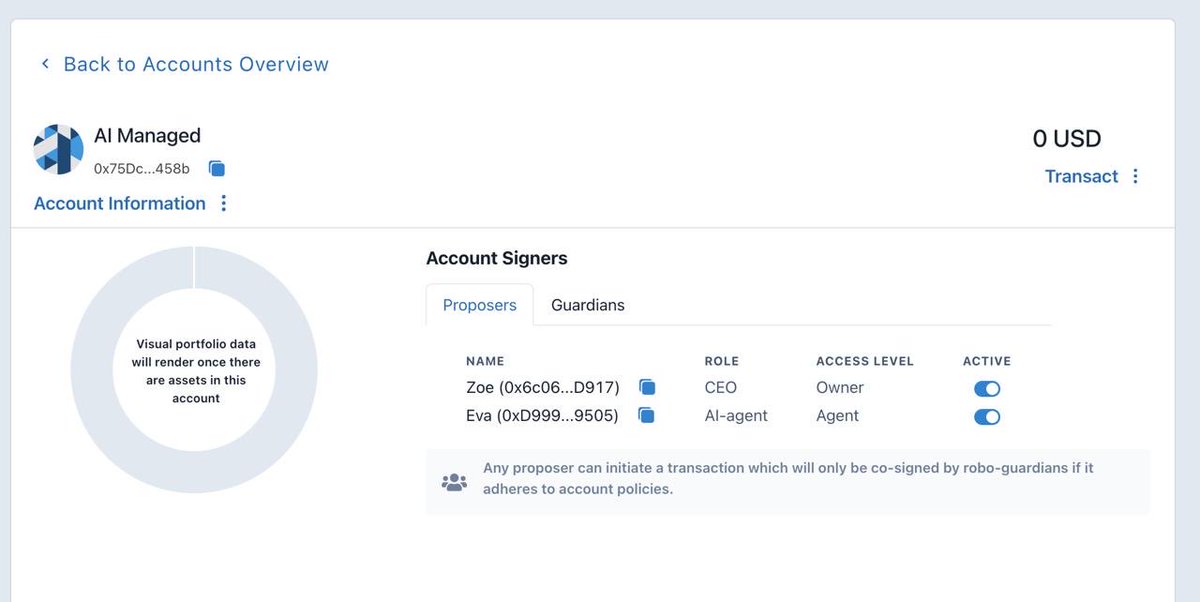Open the kebab menu next to Transact
Image resolution: width=1200 pixels, height=602 pixels.
pos(1135,176)
